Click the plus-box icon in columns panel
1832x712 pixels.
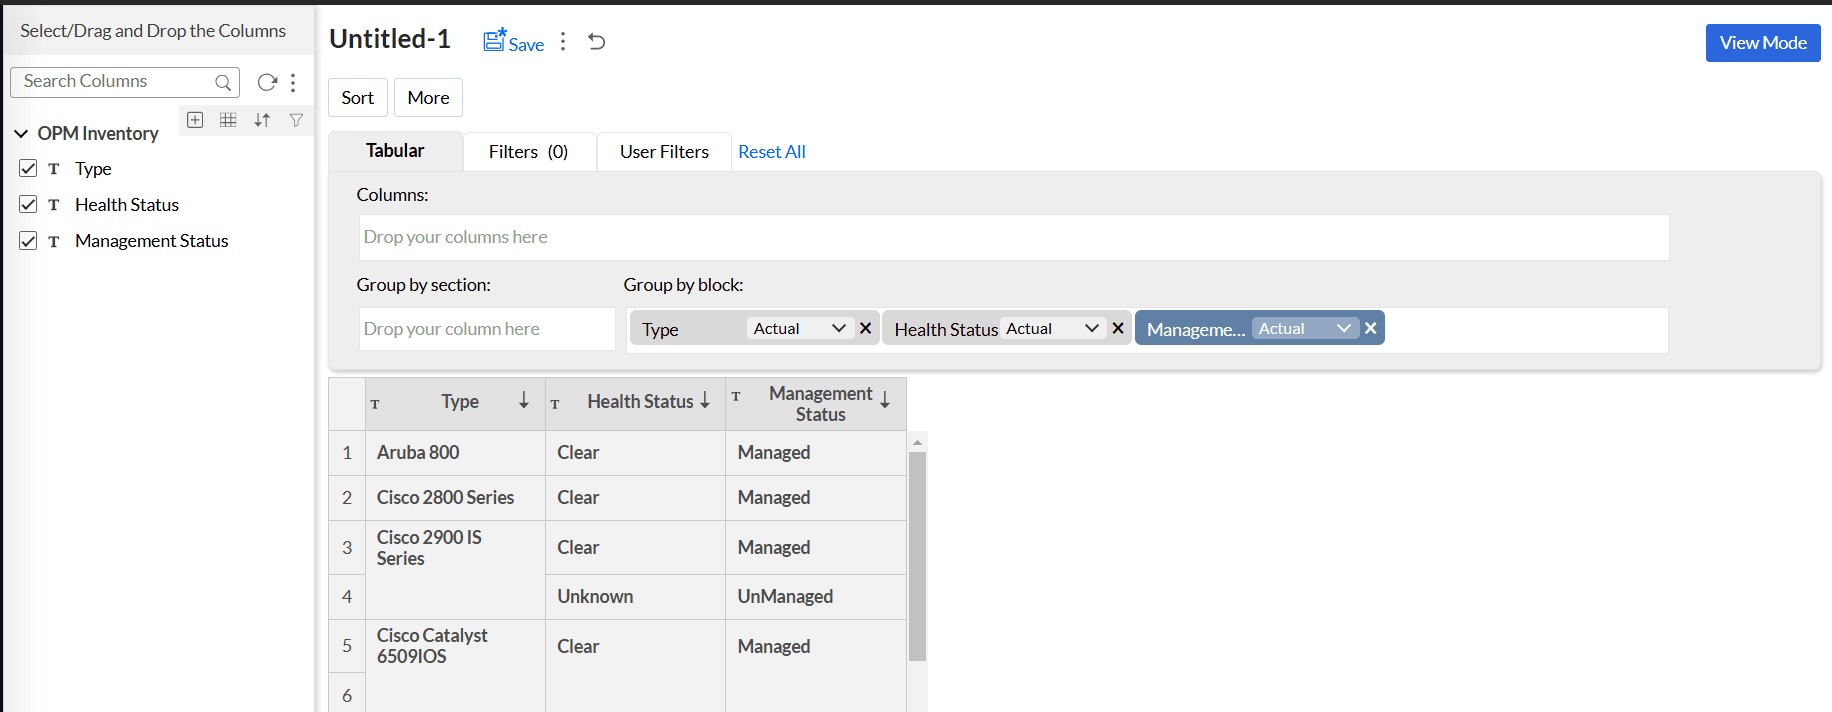(x=195, y=120)
